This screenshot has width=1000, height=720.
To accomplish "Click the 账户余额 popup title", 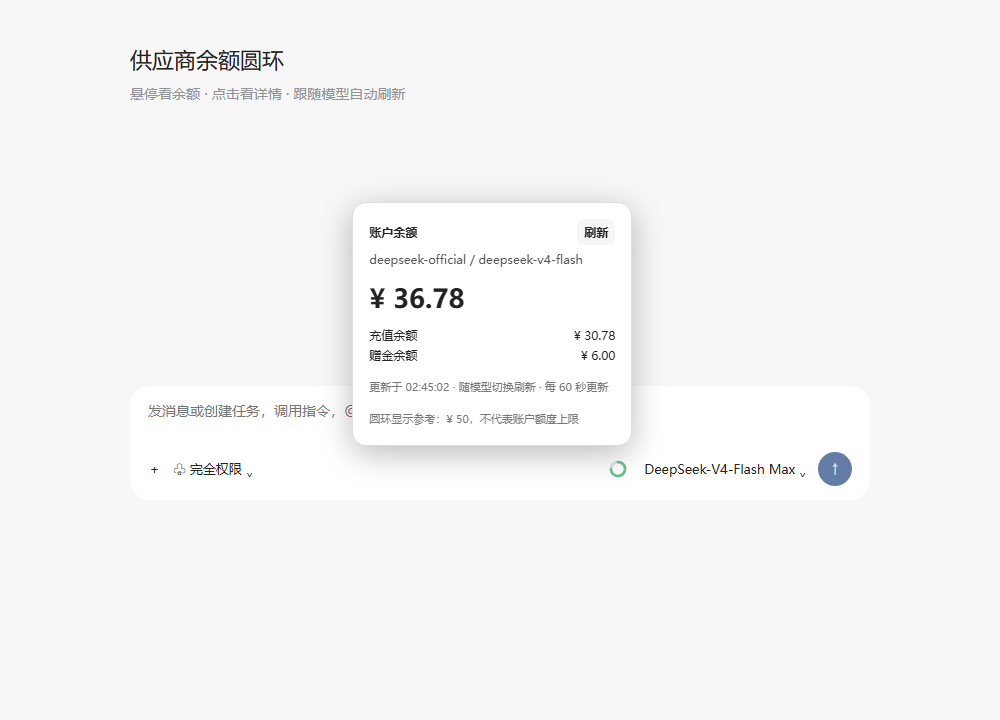I will point(393,233).
